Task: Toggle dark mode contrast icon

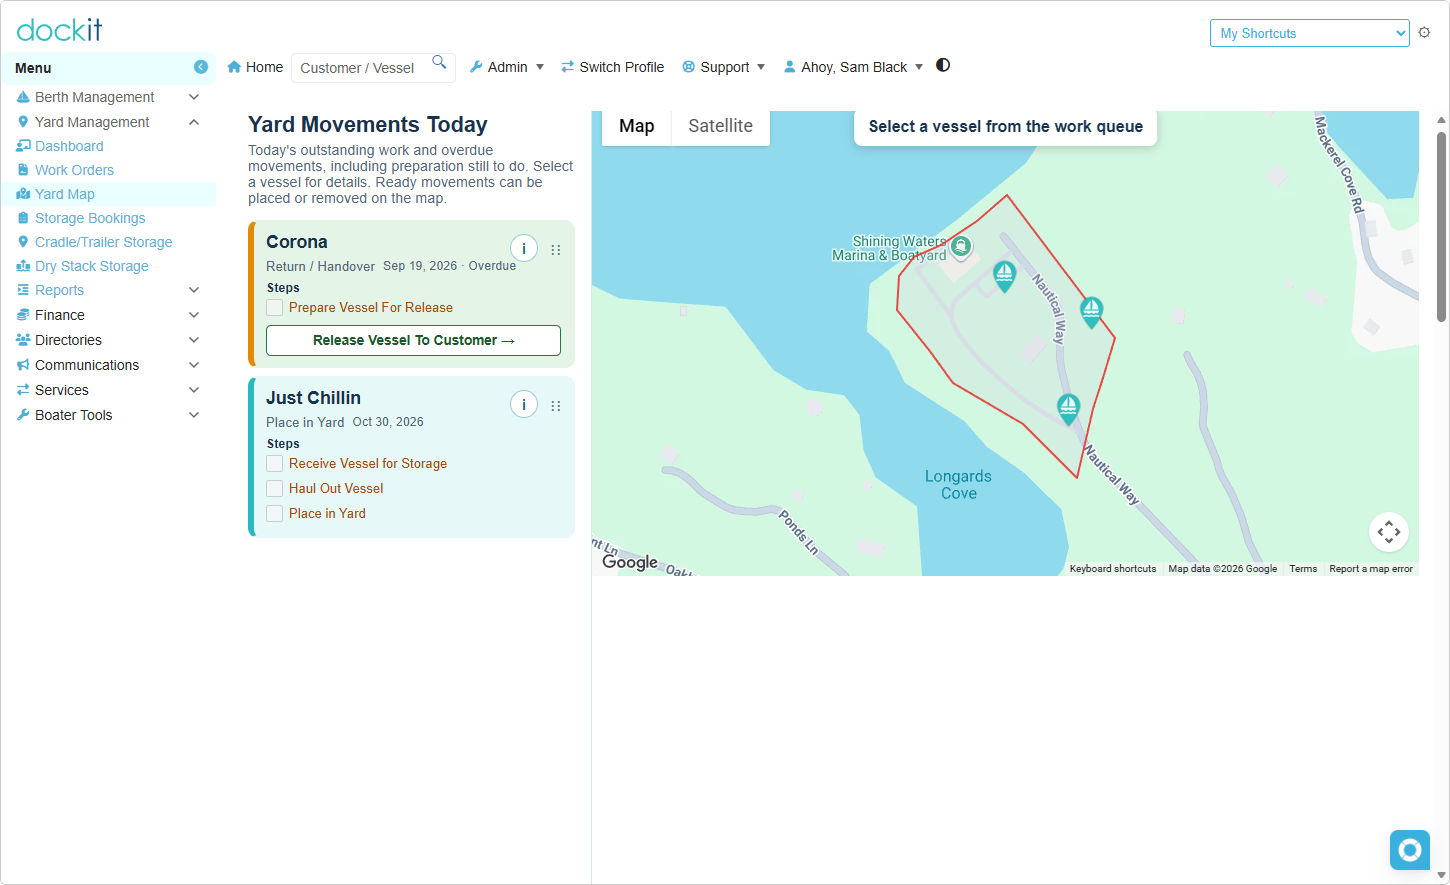Action: (x=943, y=65)
